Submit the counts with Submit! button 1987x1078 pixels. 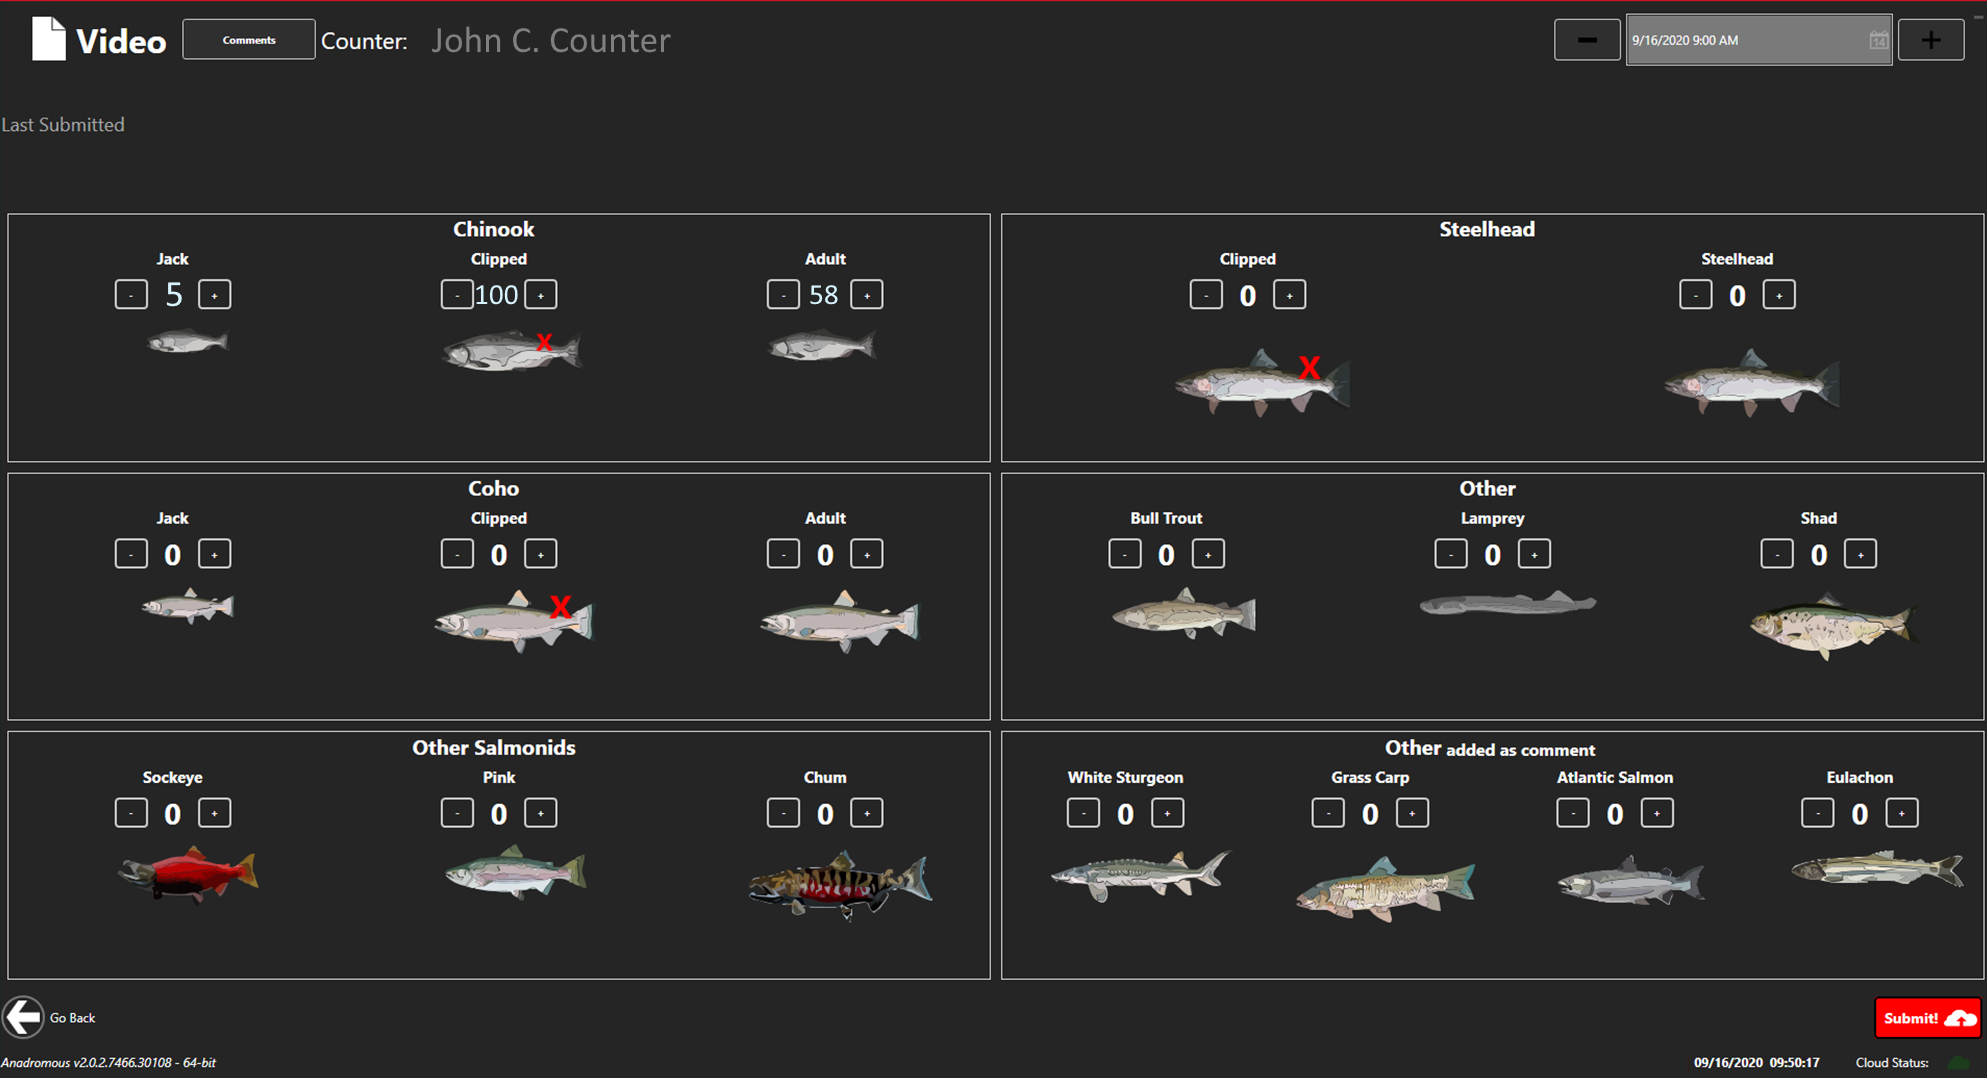[1927, 1018]
